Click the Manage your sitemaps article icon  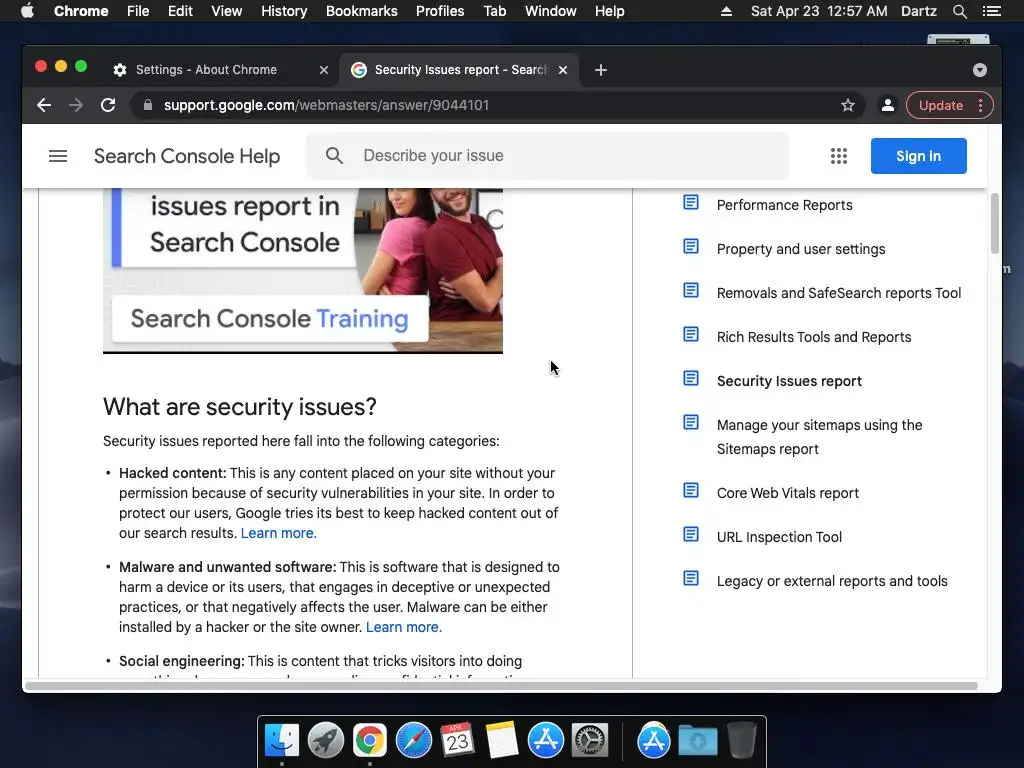coord(691,422)
